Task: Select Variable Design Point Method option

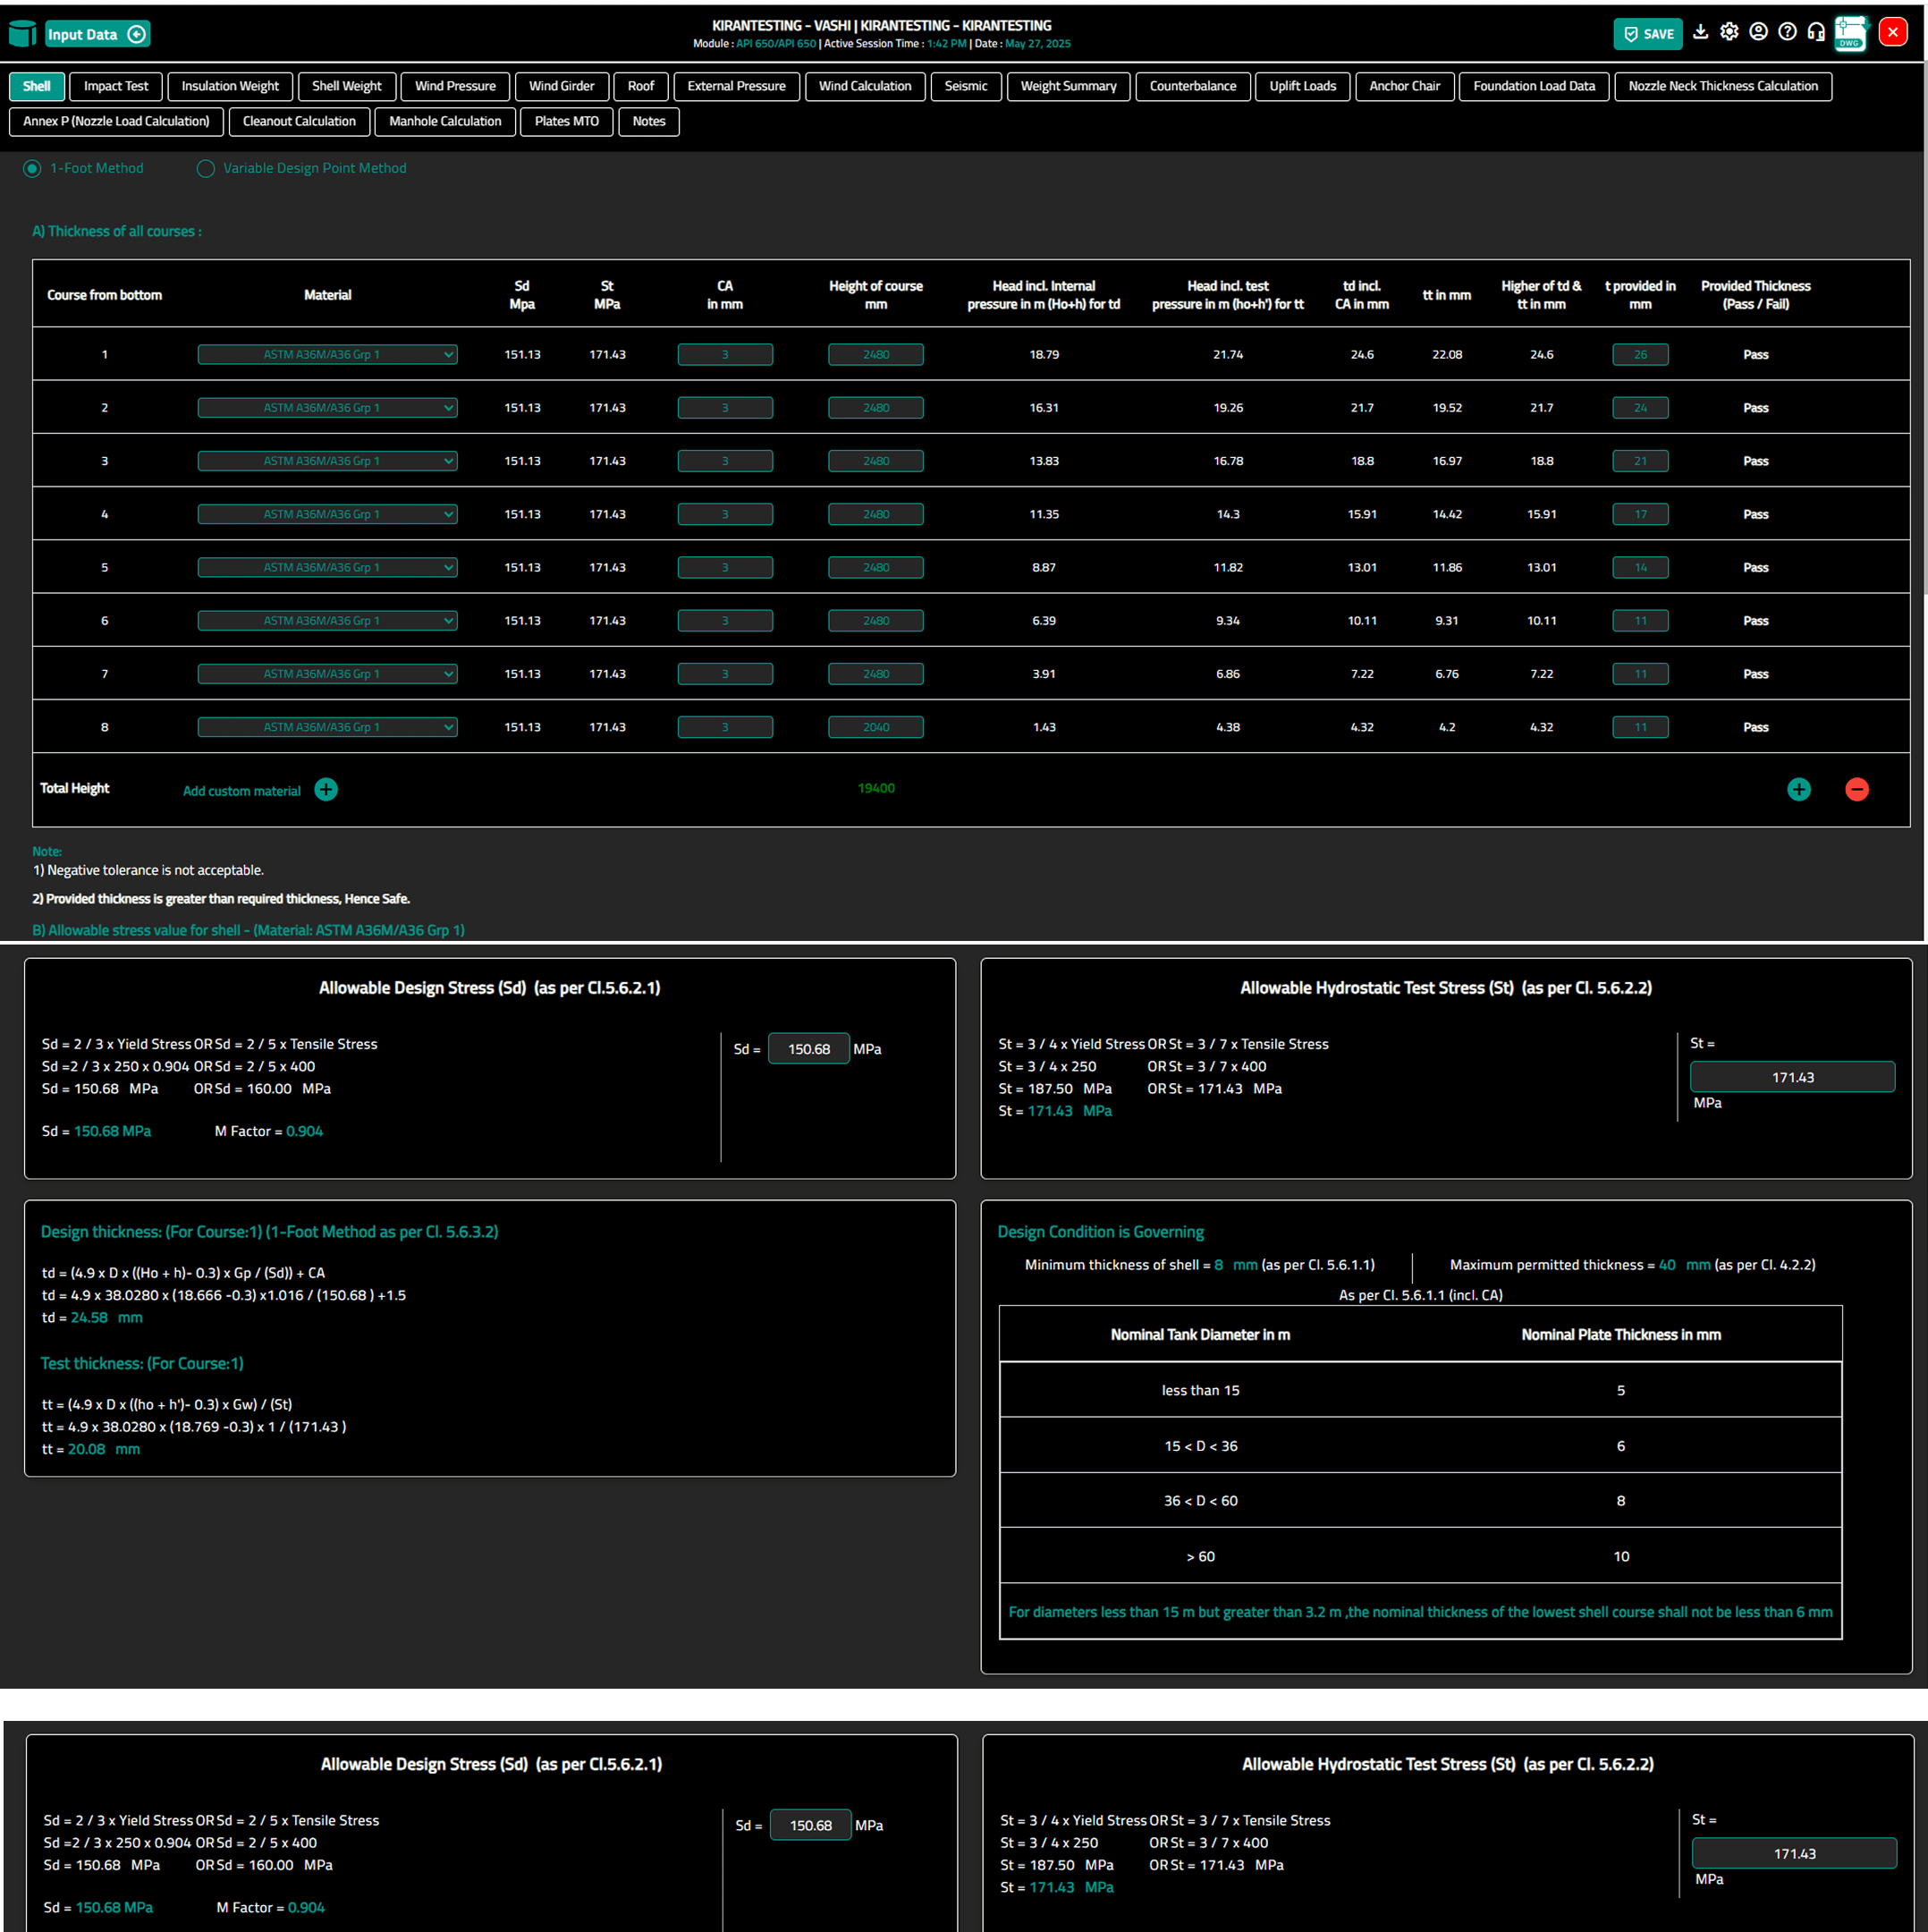Action: click(x=206, y=168)
